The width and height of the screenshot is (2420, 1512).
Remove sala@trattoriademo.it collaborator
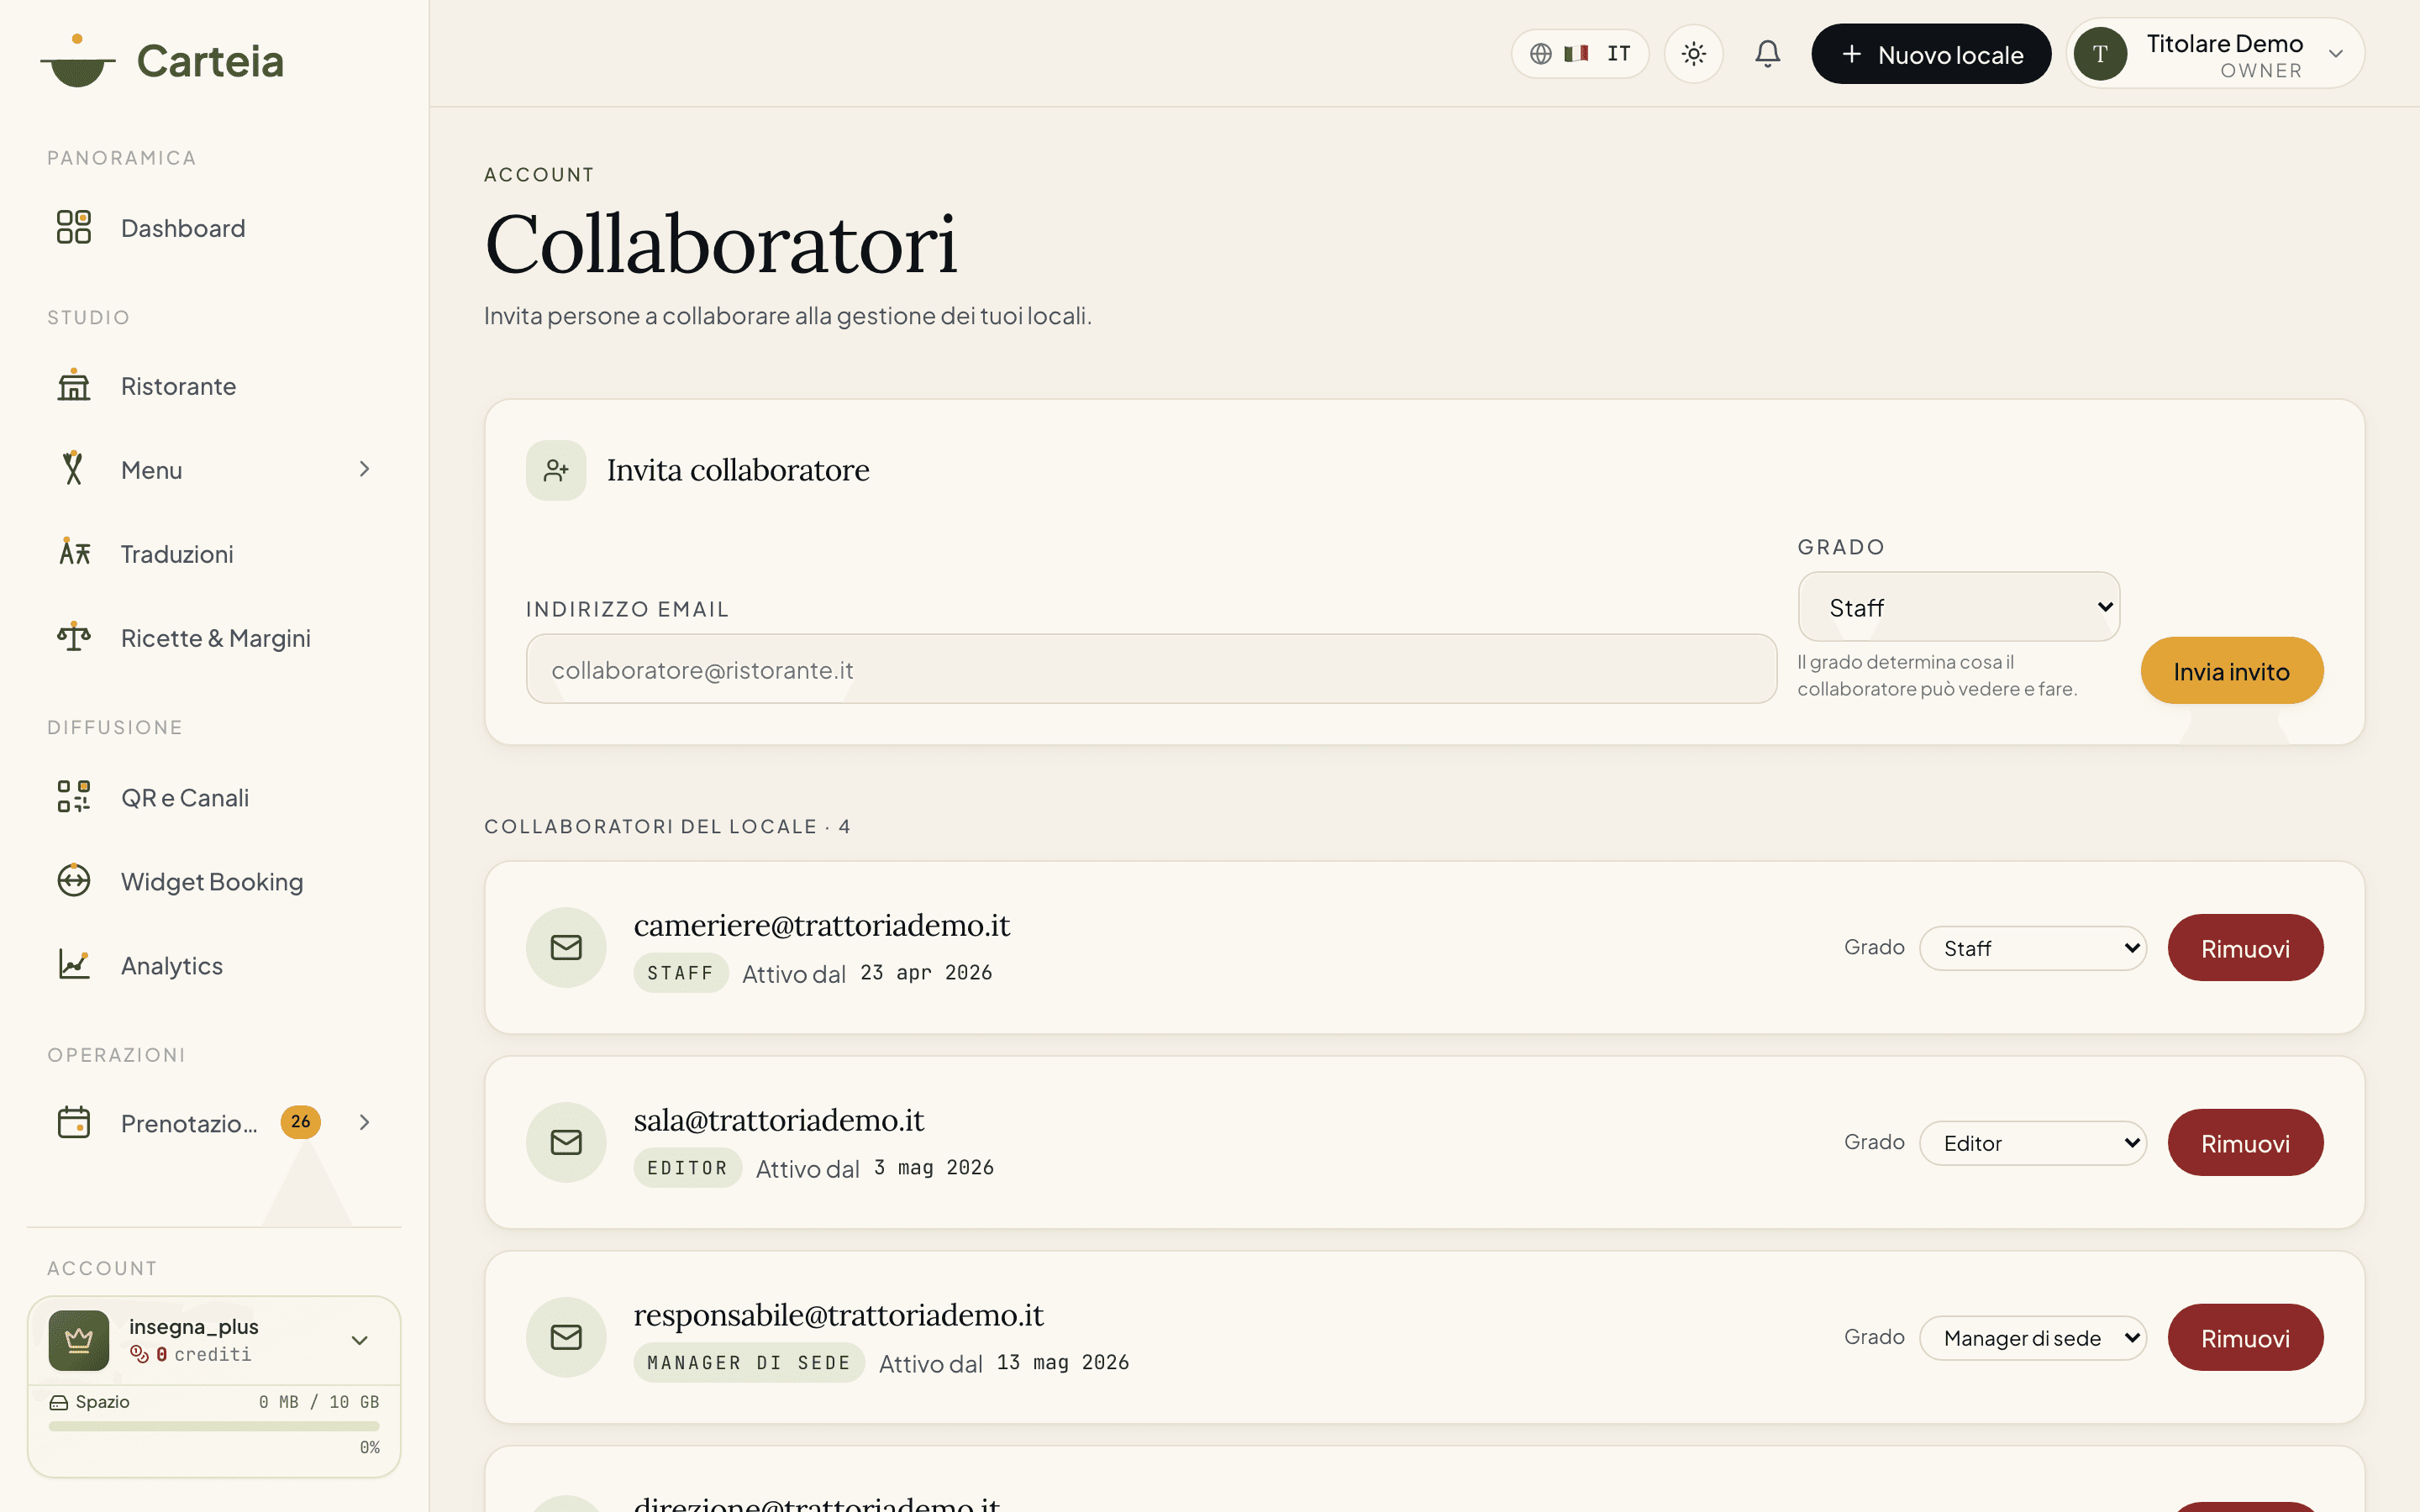[x=2245, y=1143]
